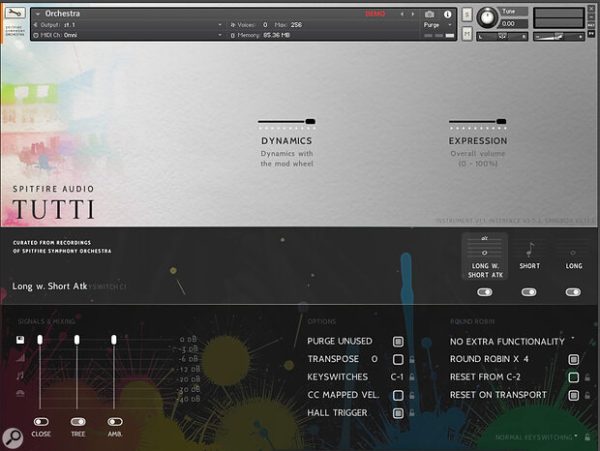Go to the next instrument preset arrow
The image size is (600, 451).
tap(413, 14)
